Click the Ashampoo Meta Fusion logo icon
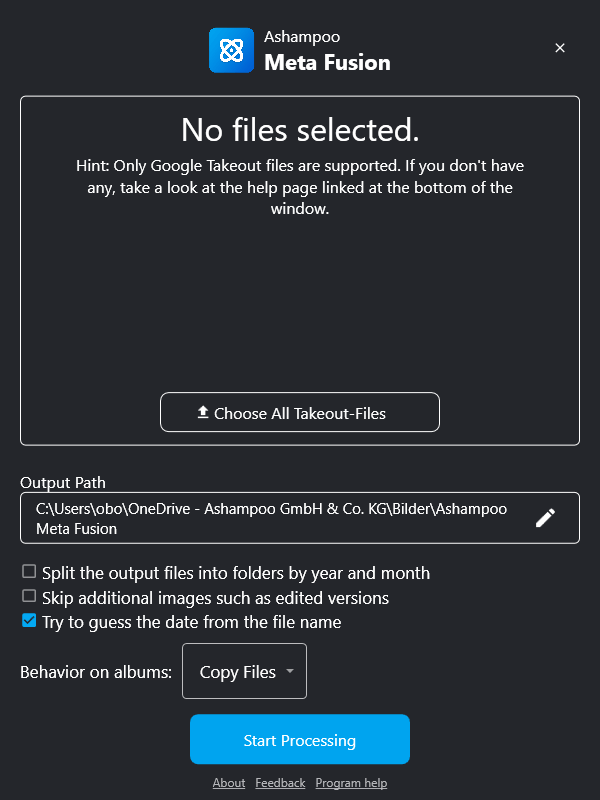Image resolution: width=600 pixels, height=800 pixels. click(x=231, y=50)
